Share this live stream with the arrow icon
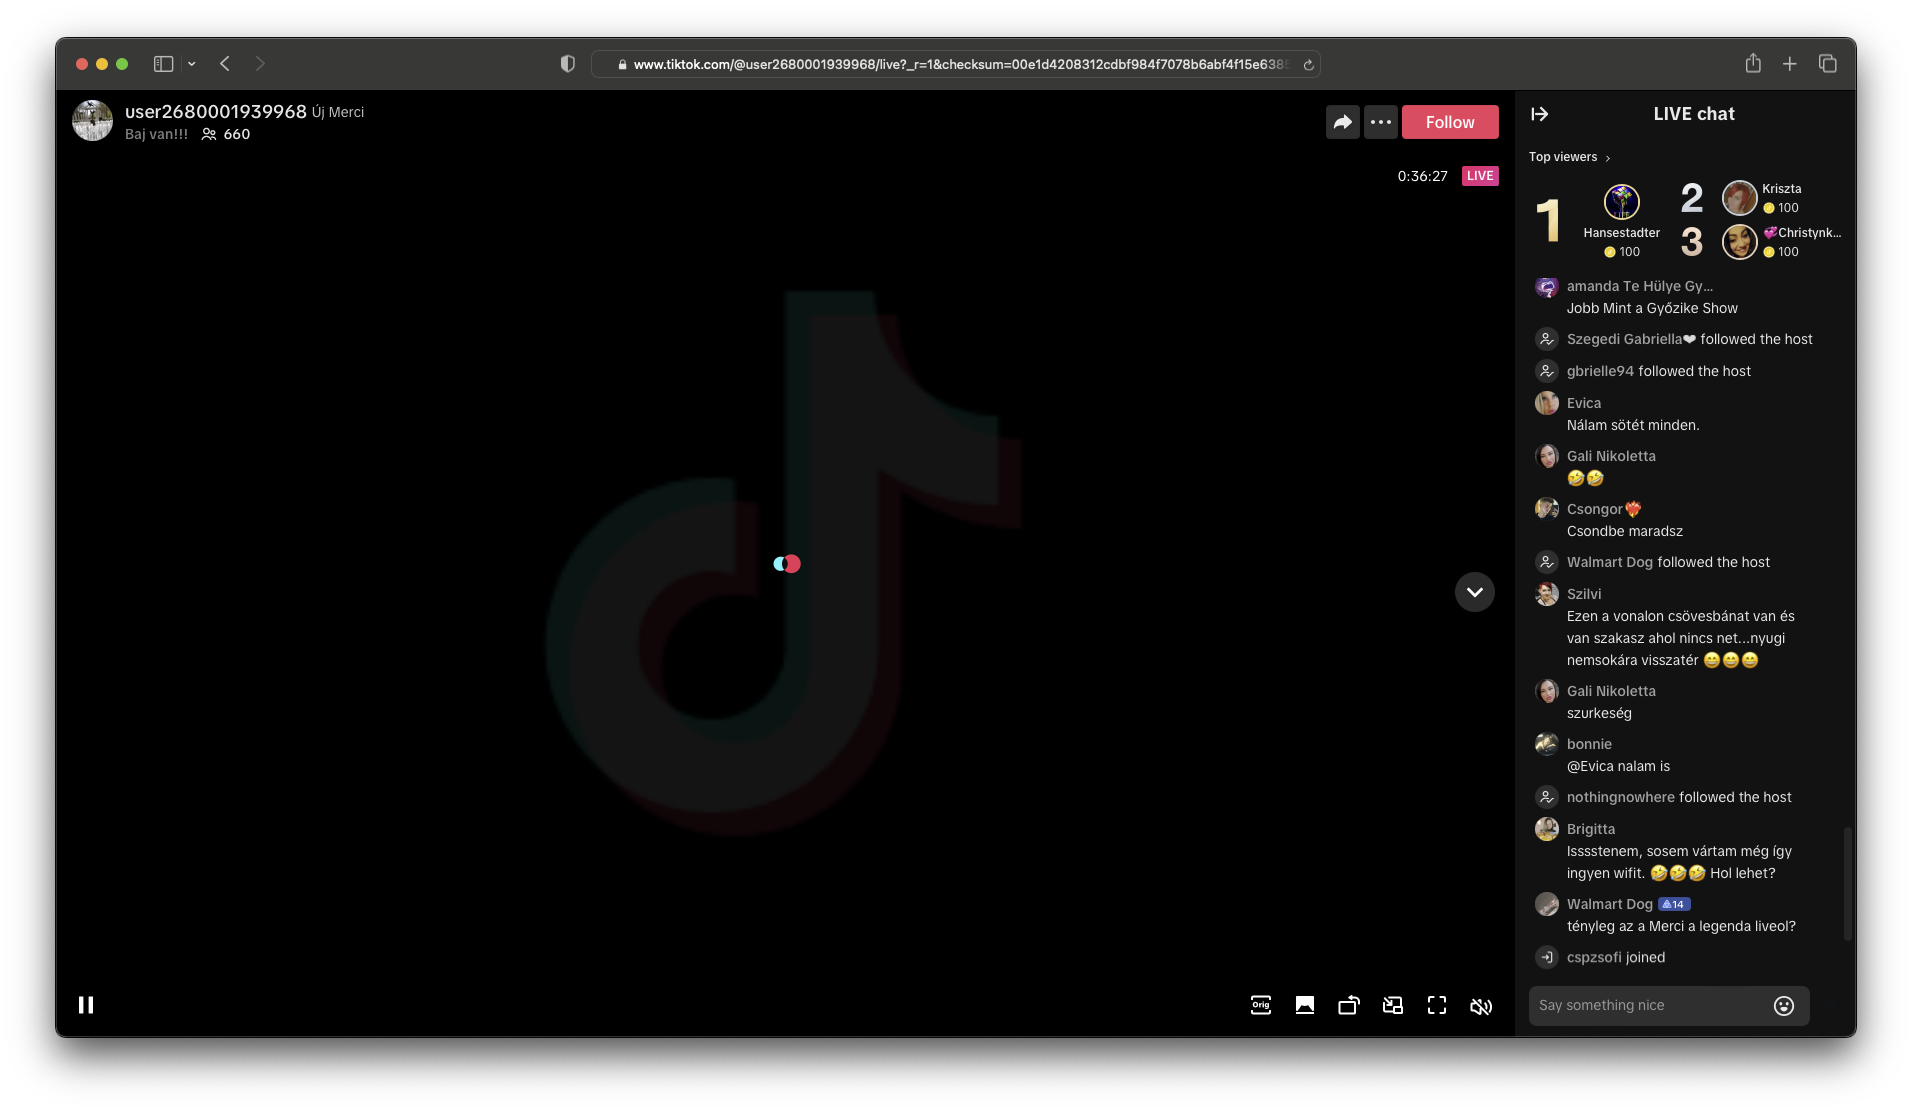 [1343, 122]
